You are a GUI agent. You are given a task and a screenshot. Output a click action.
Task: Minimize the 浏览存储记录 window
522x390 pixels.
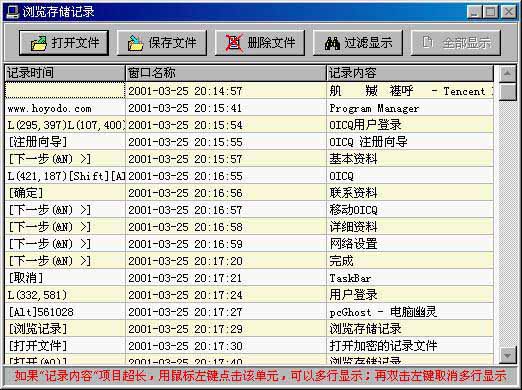pyautogui.click(x=474, y=12)
